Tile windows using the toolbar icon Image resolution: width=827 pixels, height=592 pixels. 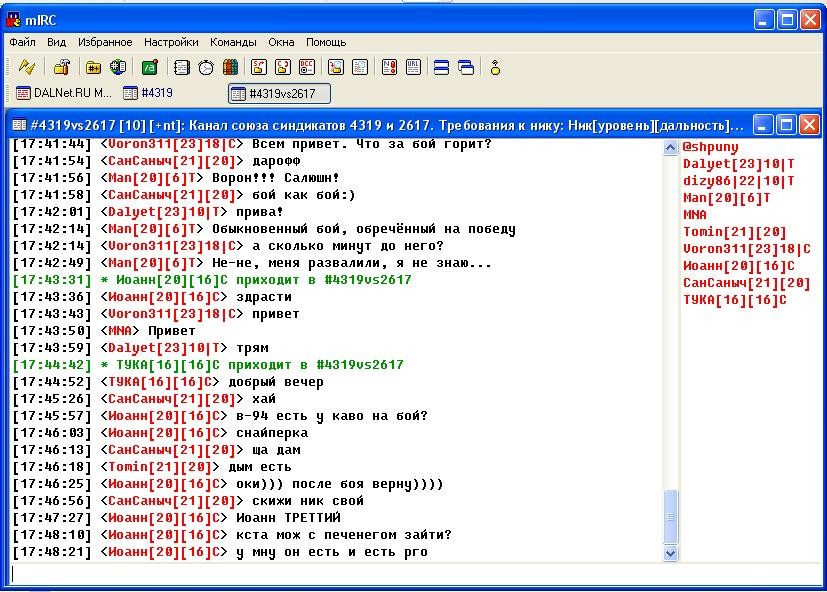(441, 67)
